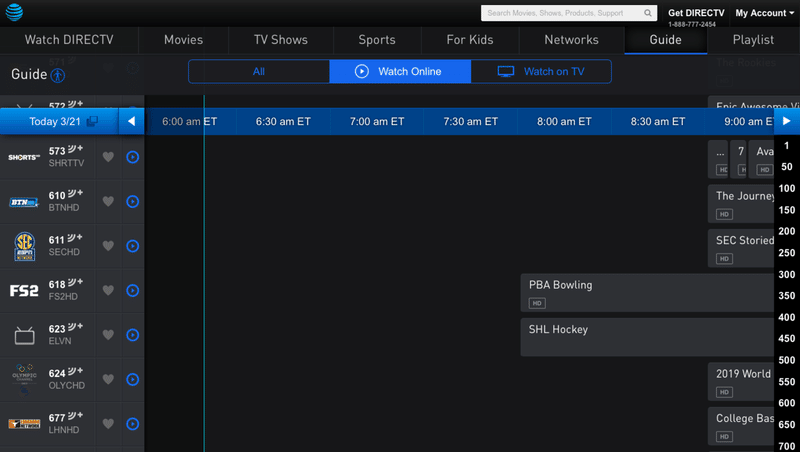Open the Networks tab

coord(571,40)
